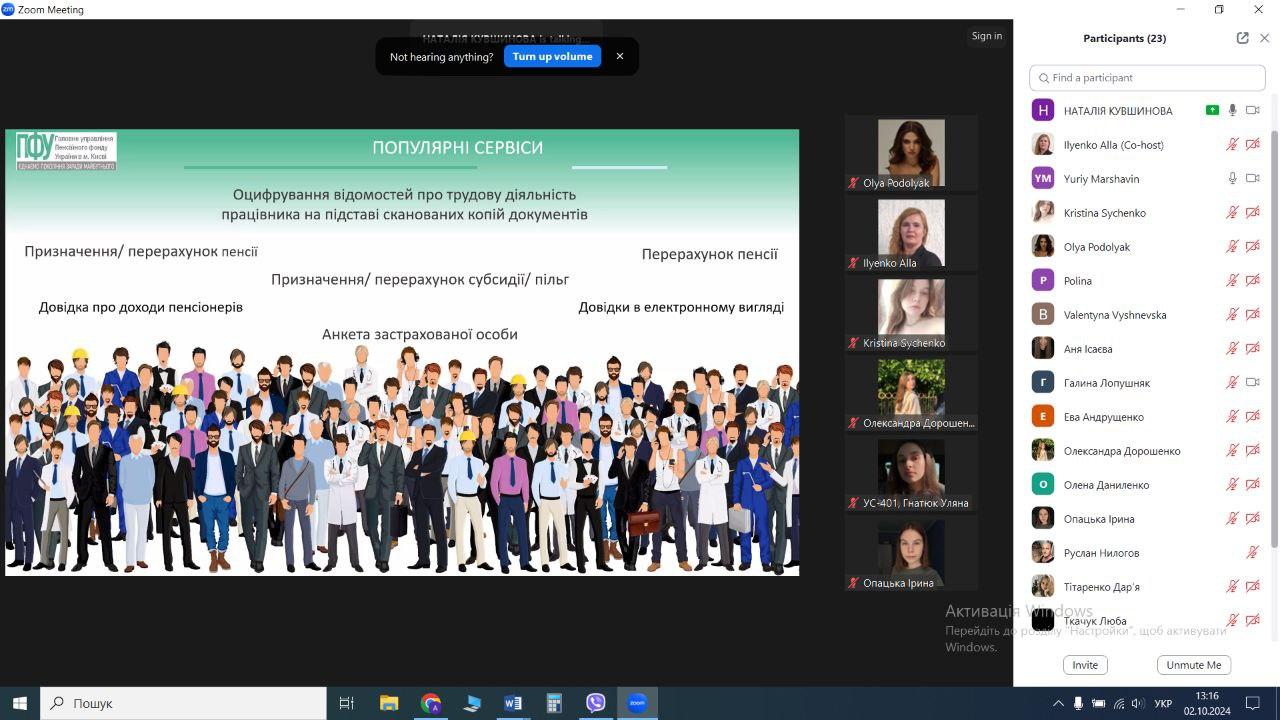Click Yuriy Marshavin microphone icon
Viewport: 1280px width, 720px height.
(x=1233, y=179)
